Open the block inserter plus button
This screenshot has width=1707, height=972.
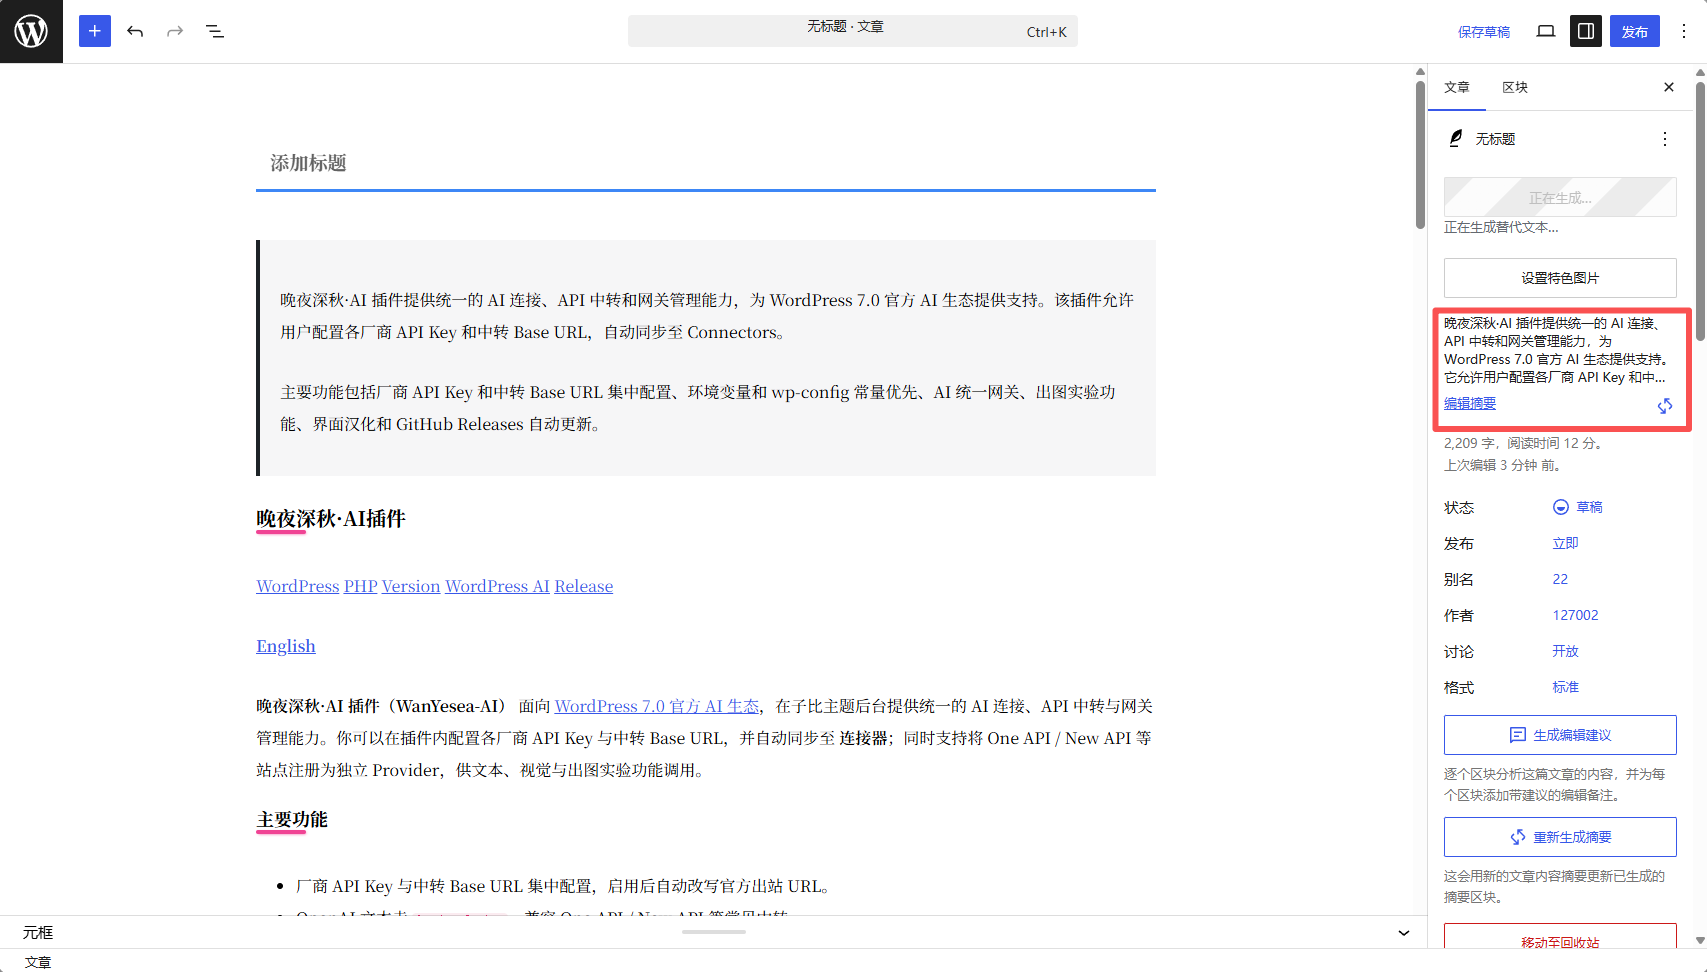[x=95, y=31]
